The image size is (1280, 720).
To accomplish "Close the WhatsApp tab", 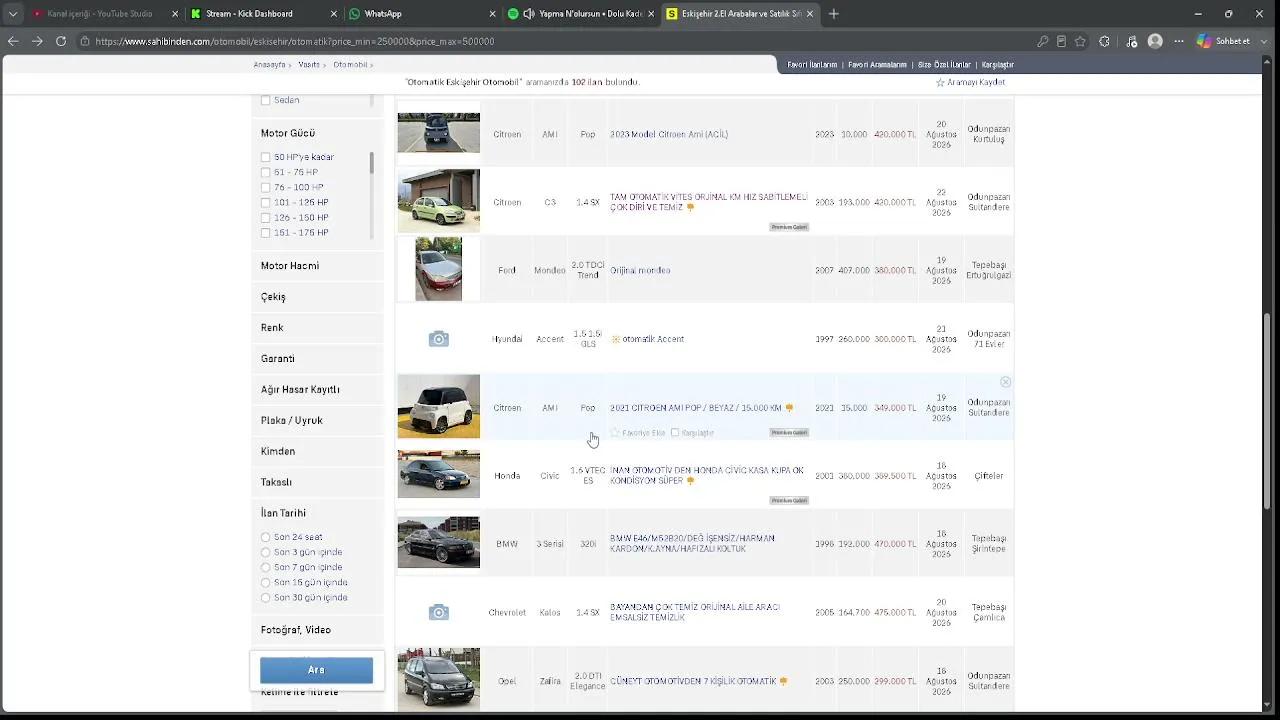I will coord(492,14).
